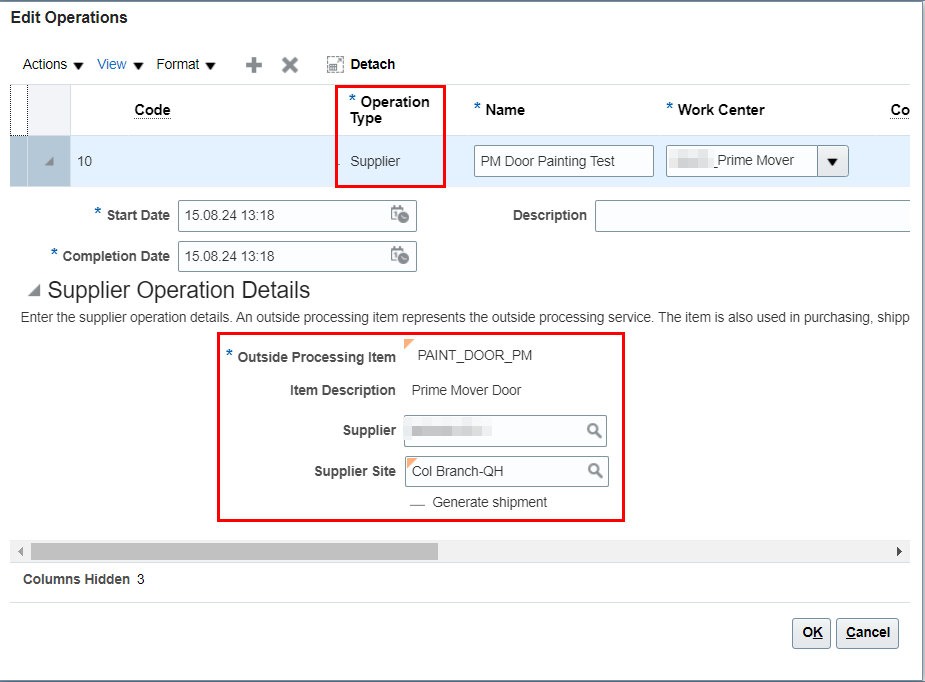Open the Work Center dropdown
This screenshot has width=925, height=682.
[x=834, y=160]
